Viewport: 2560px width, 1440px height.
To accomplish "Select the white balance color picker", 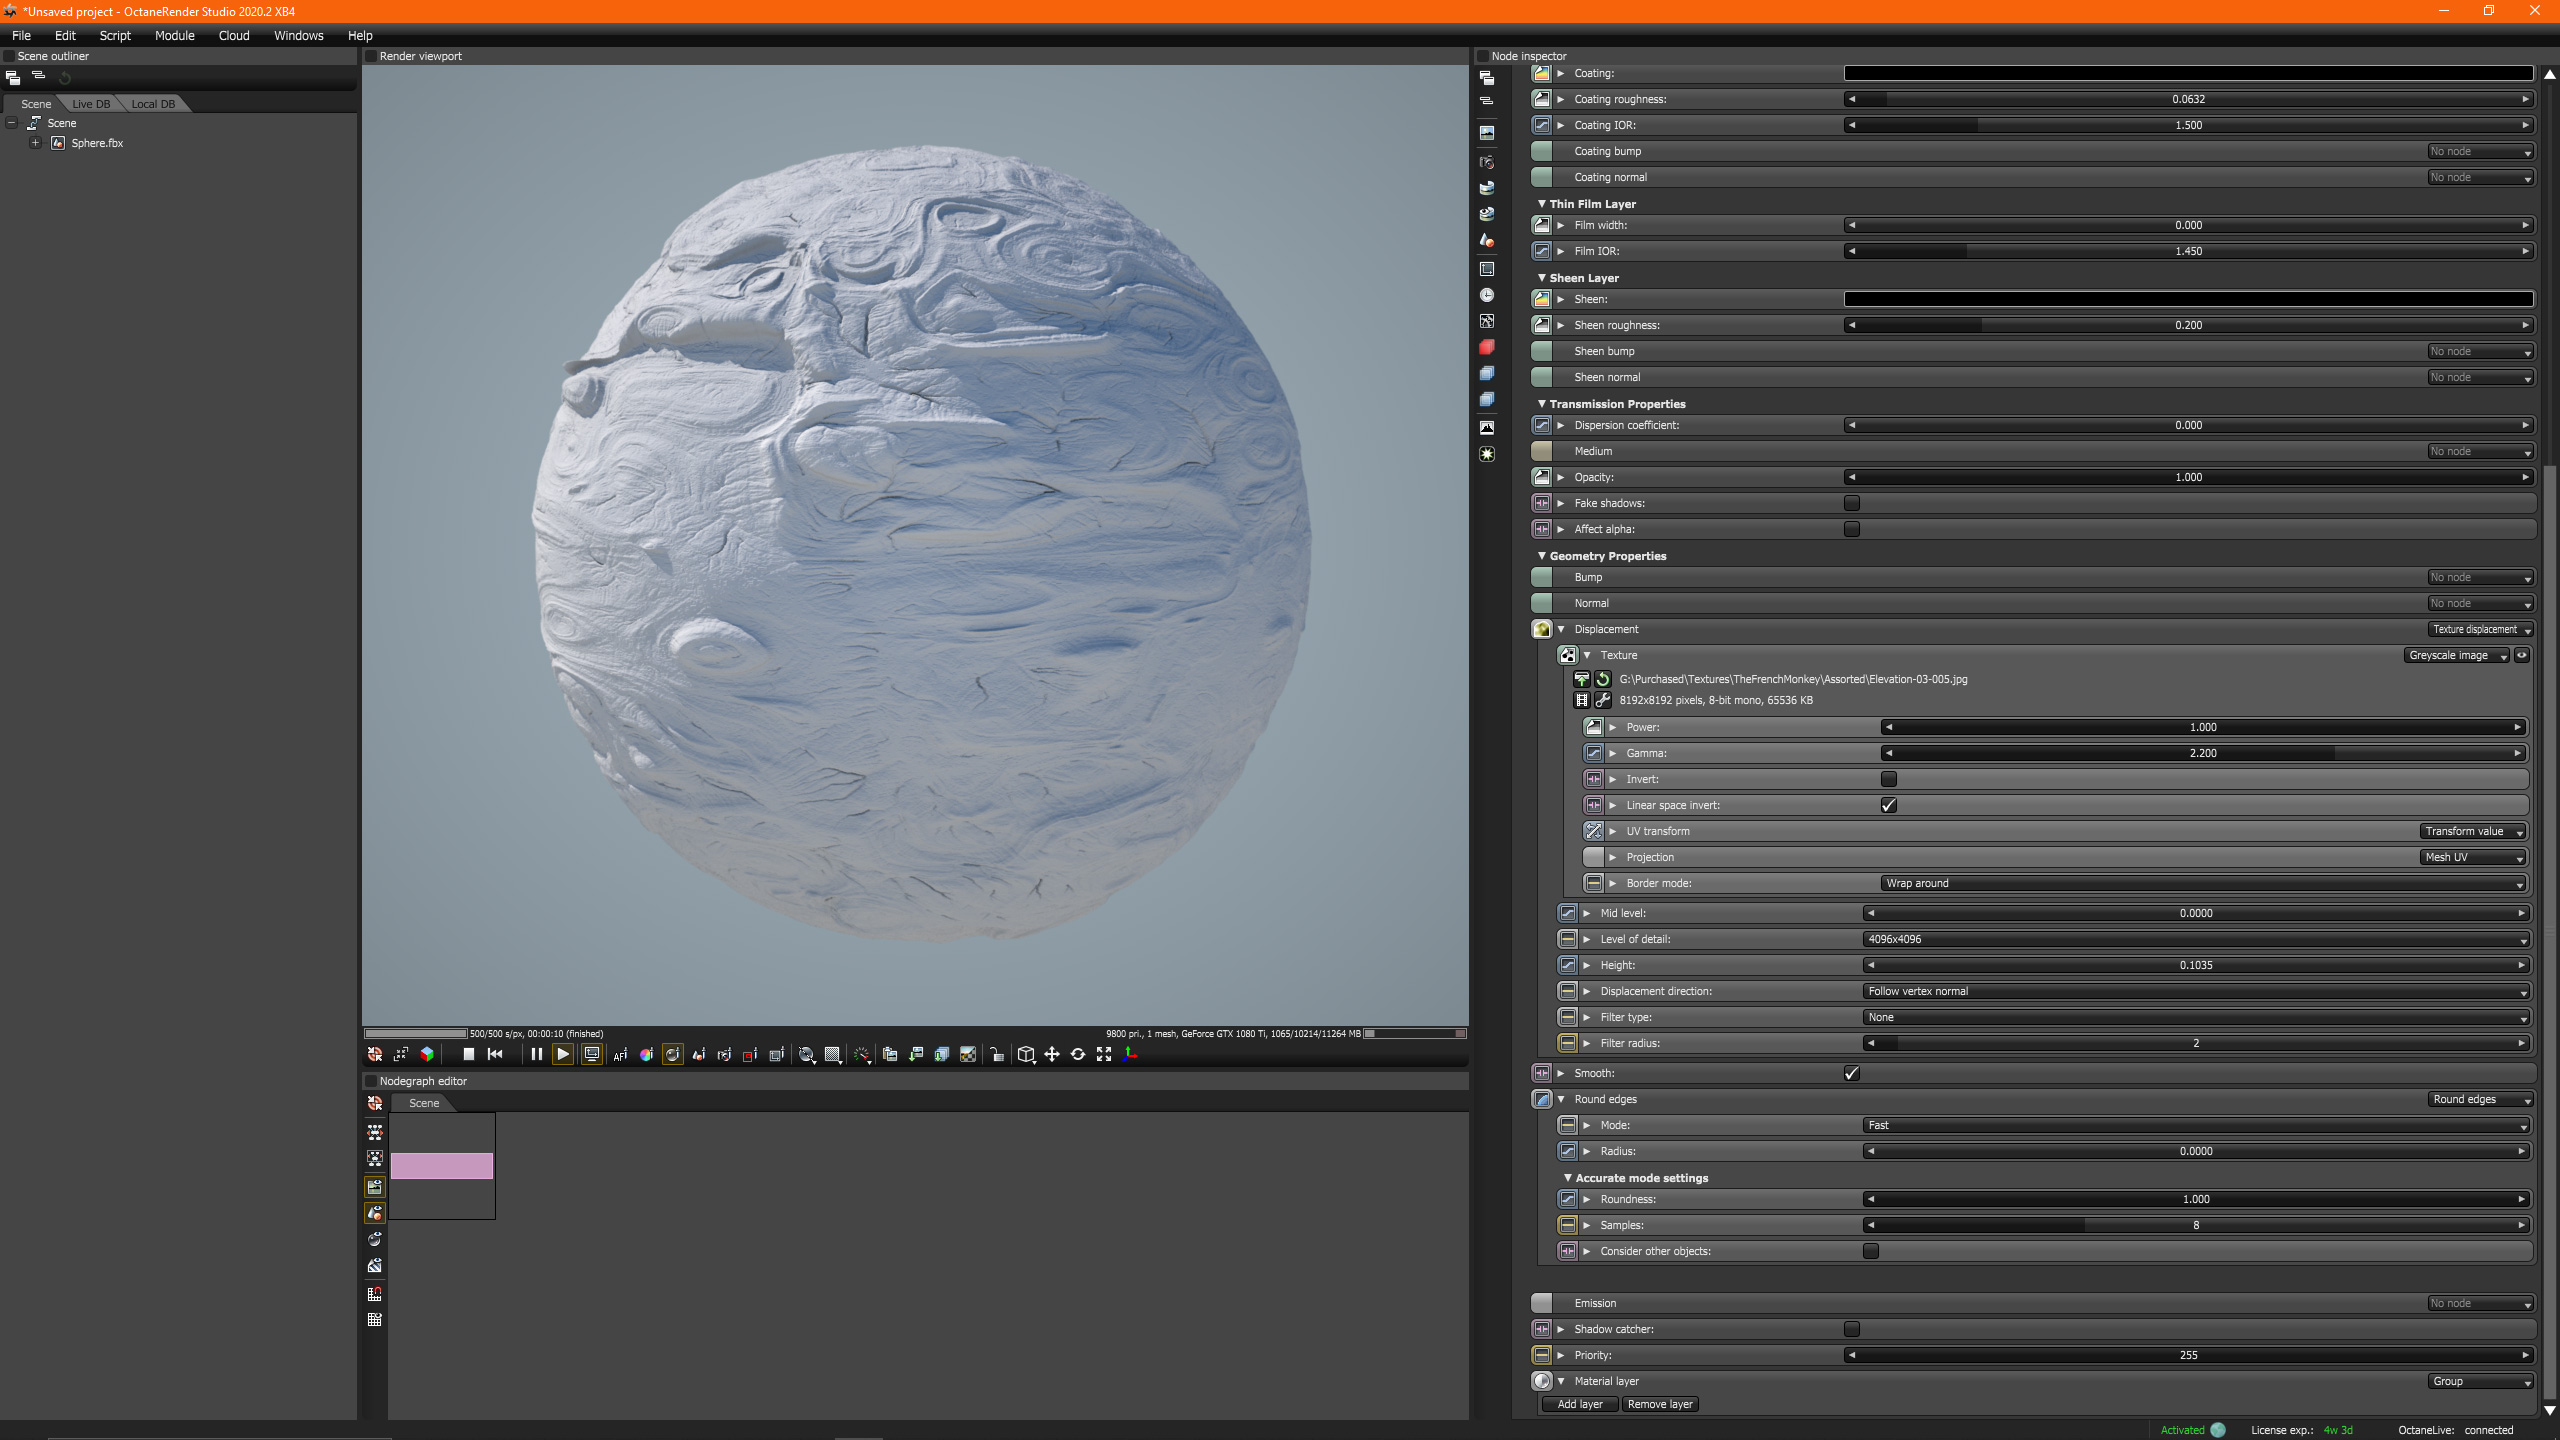I will (x=646, y=1054).
